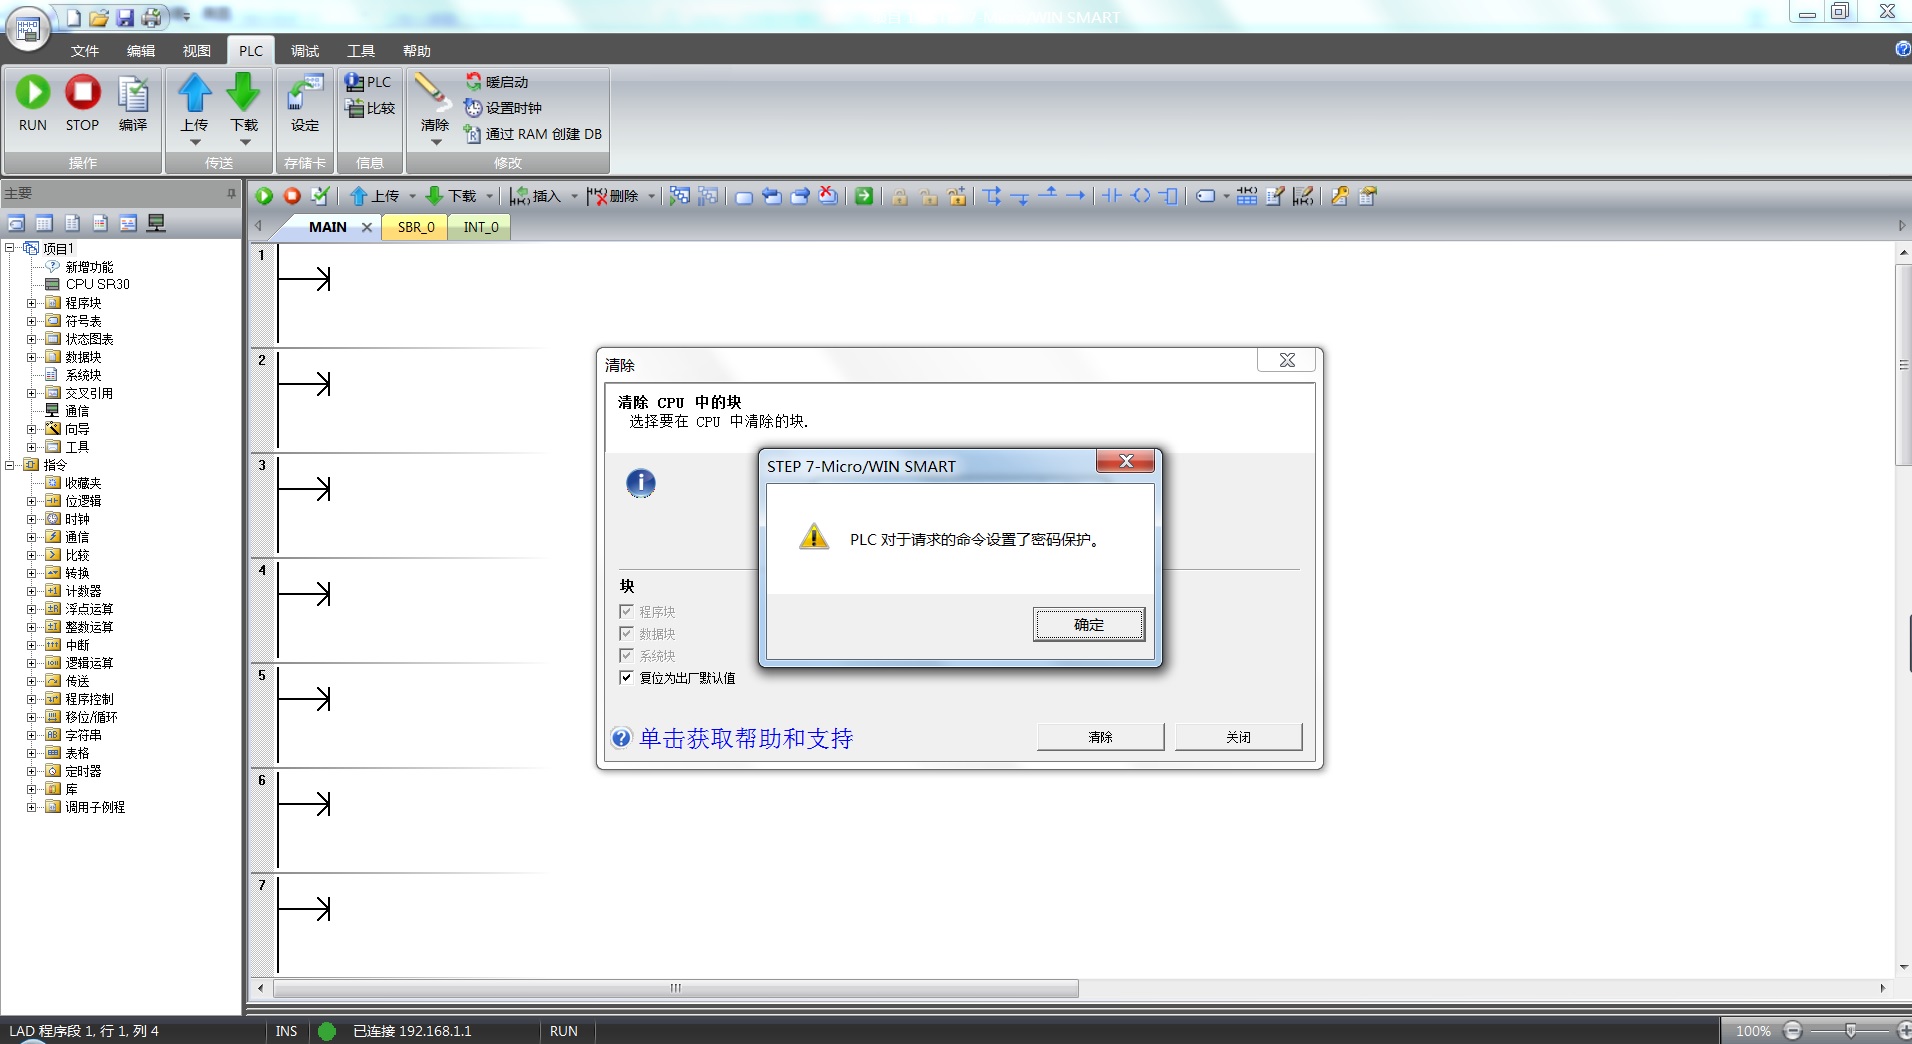
Task: Click the 上传 upload blue arrow icon
Action: point(195,93)
